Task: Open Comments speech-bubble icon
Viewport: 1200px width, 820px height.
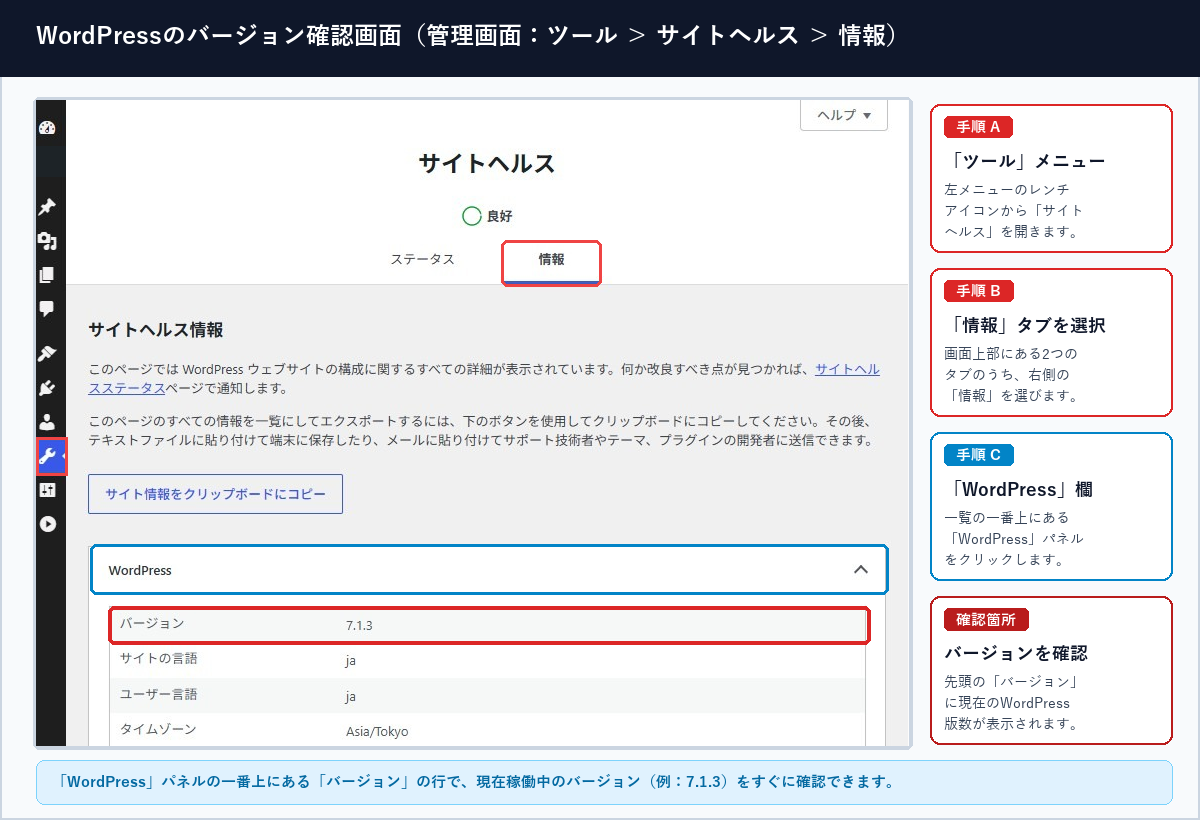Action: tap(47, 309)
